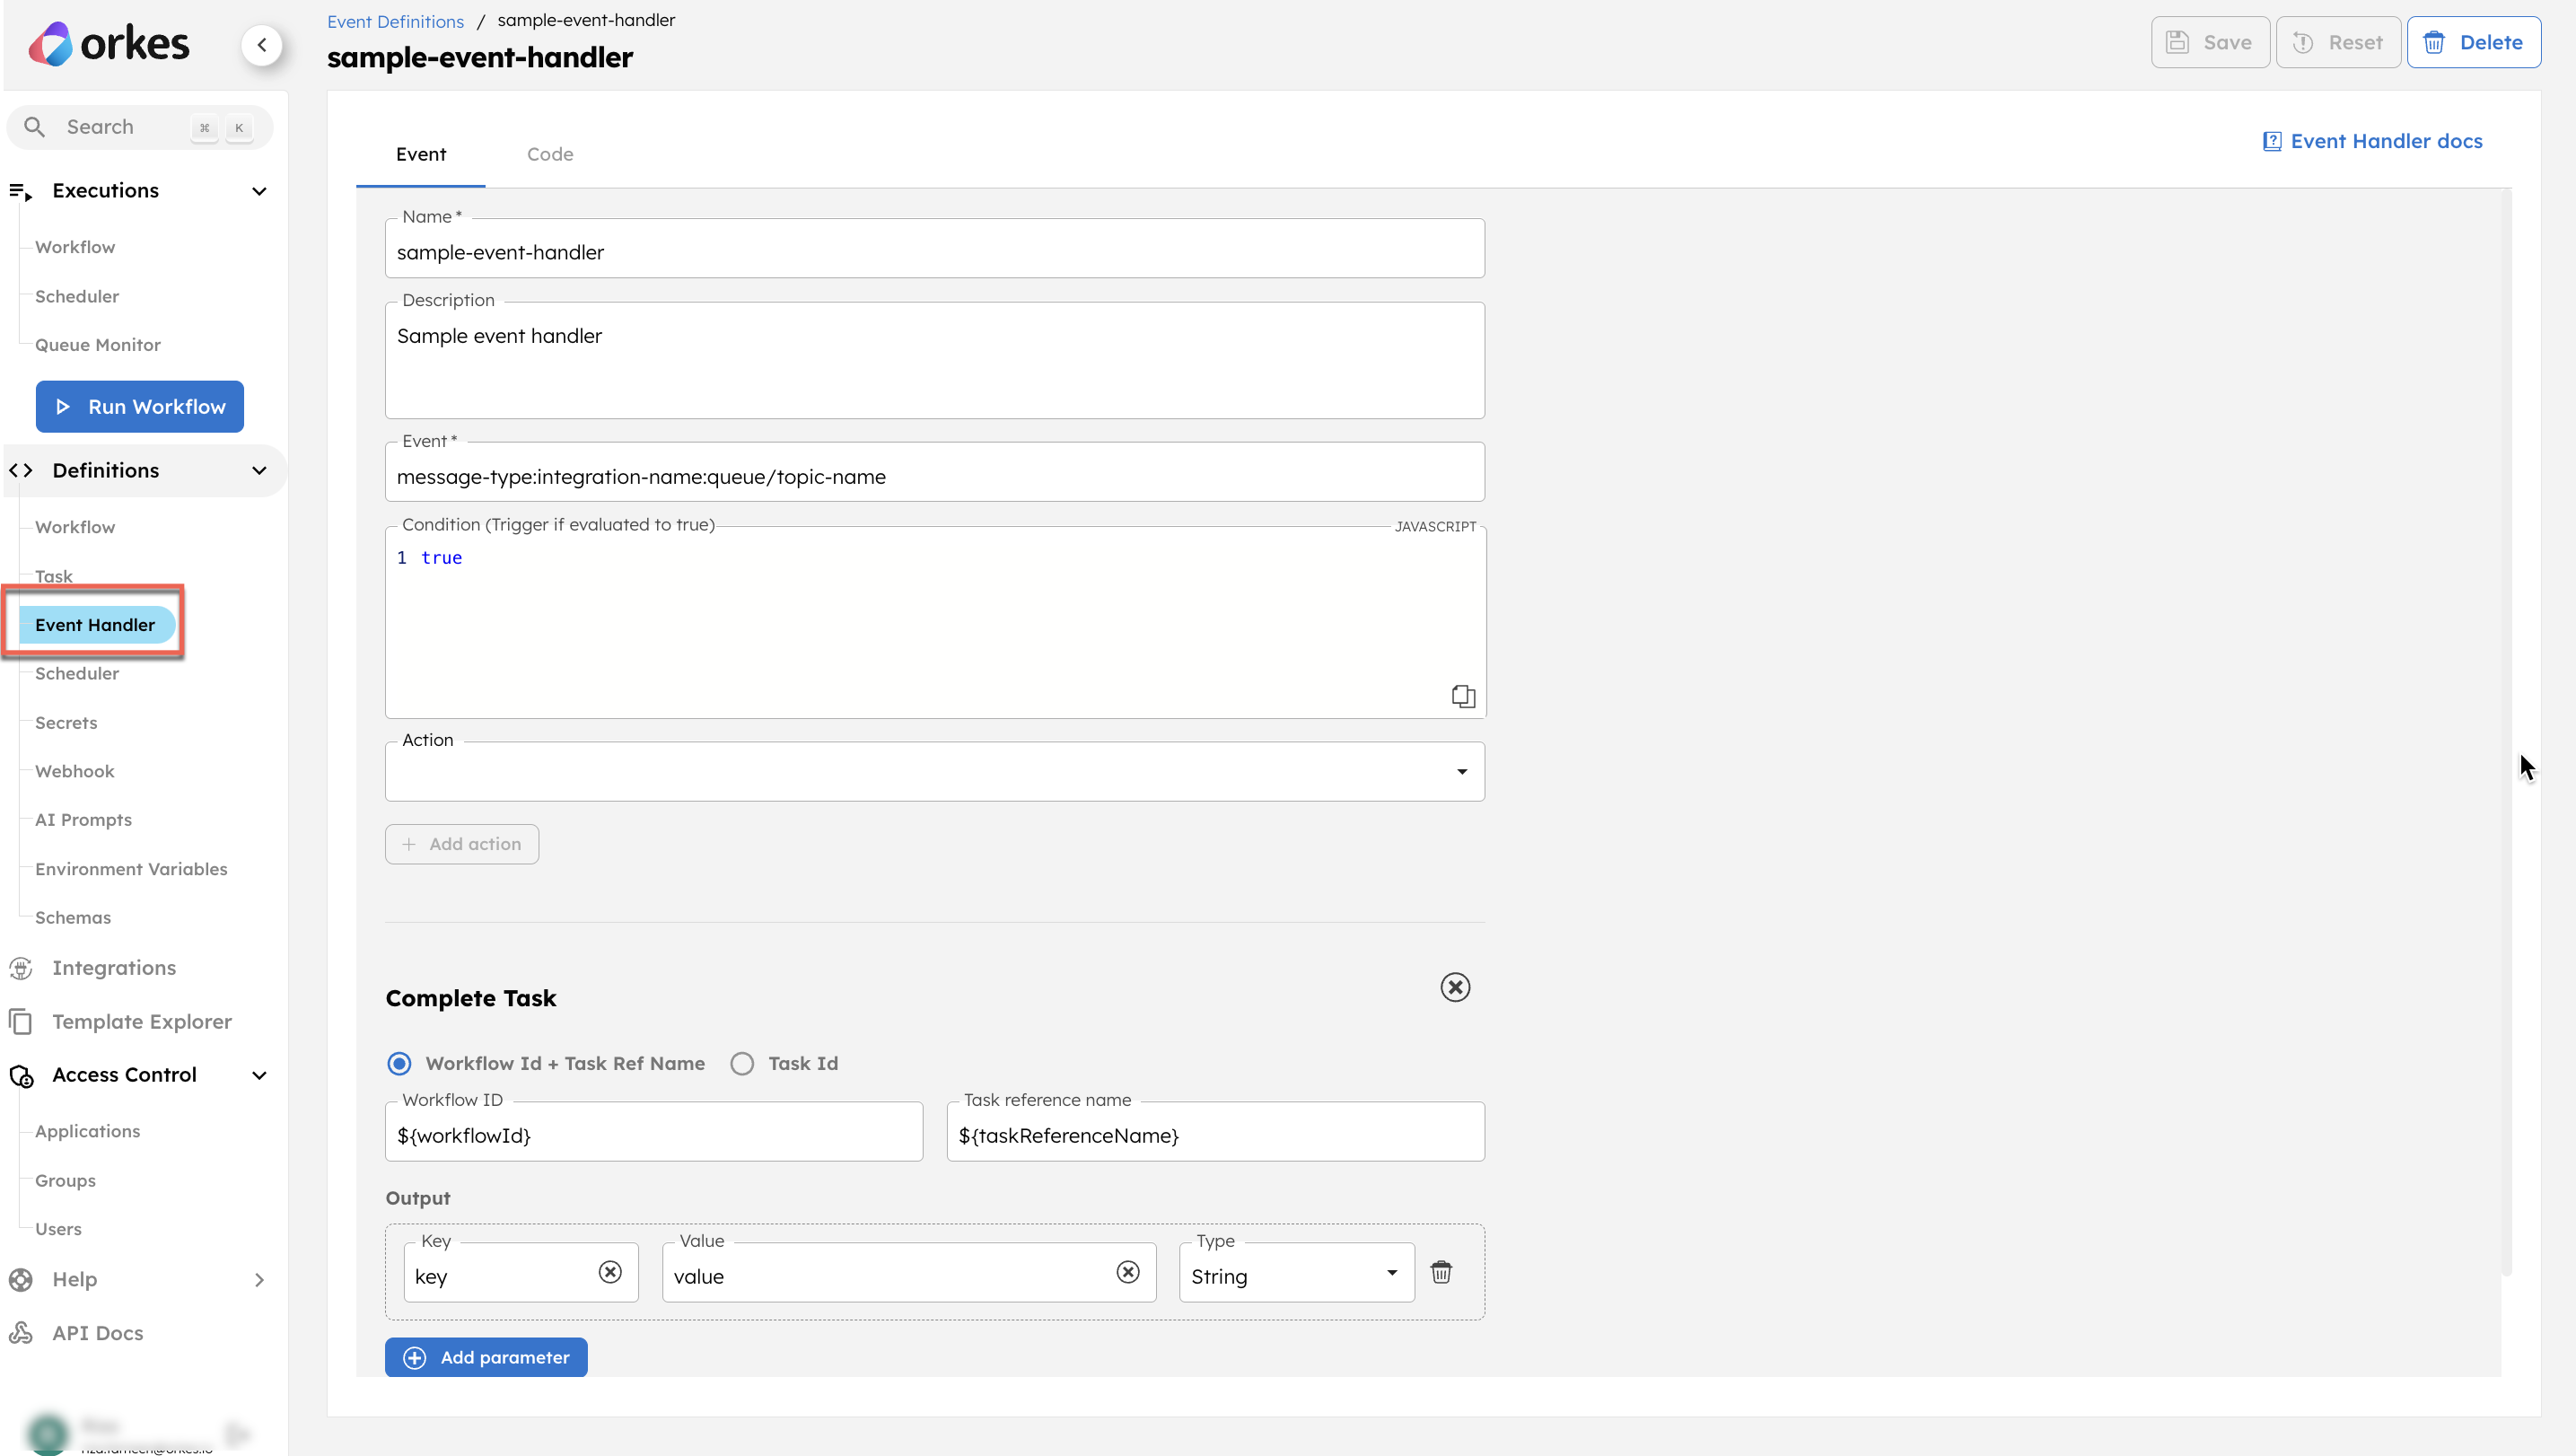Screen dimensions: 2576x1456
Task: Select the Workflow Id + Task Ref Name radio button
Action: coord(399,1063)
